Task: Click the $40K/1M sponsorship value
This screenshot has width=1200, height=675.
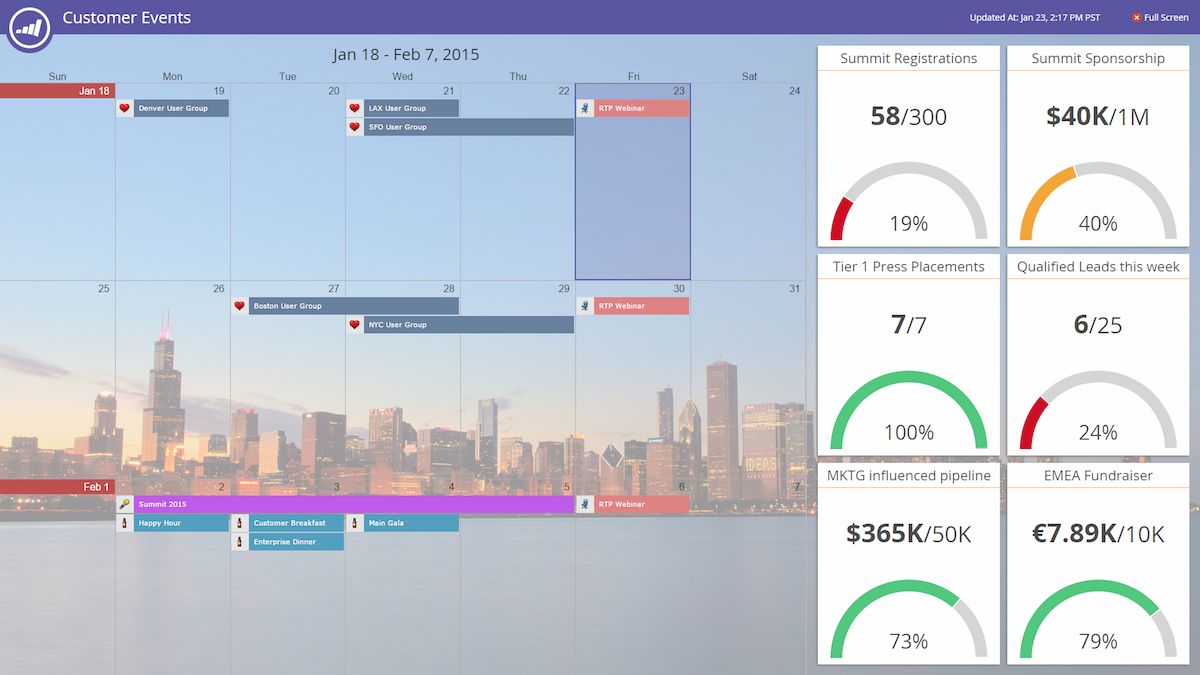Action: point(1098,117)
